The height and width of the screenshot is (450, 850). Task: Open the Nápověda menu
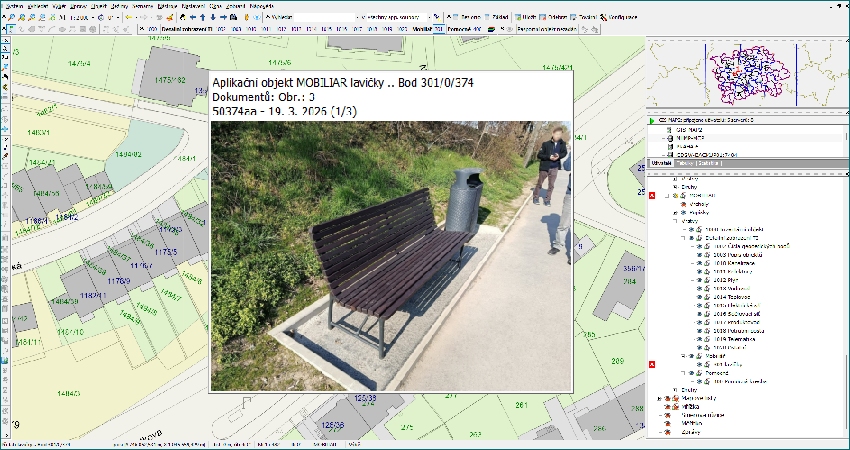click(261, 6)
